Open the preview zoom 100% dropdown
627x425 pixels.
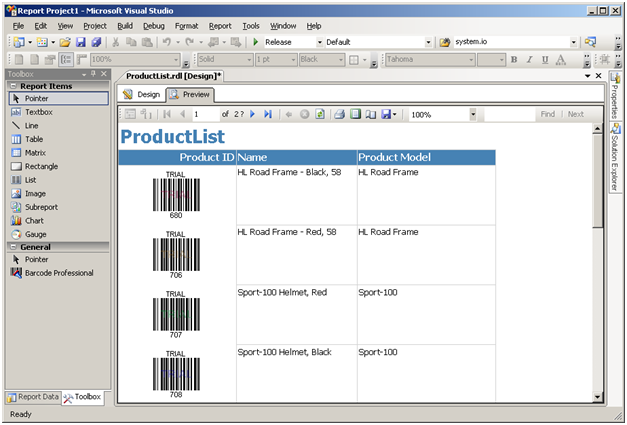point(473,114)
